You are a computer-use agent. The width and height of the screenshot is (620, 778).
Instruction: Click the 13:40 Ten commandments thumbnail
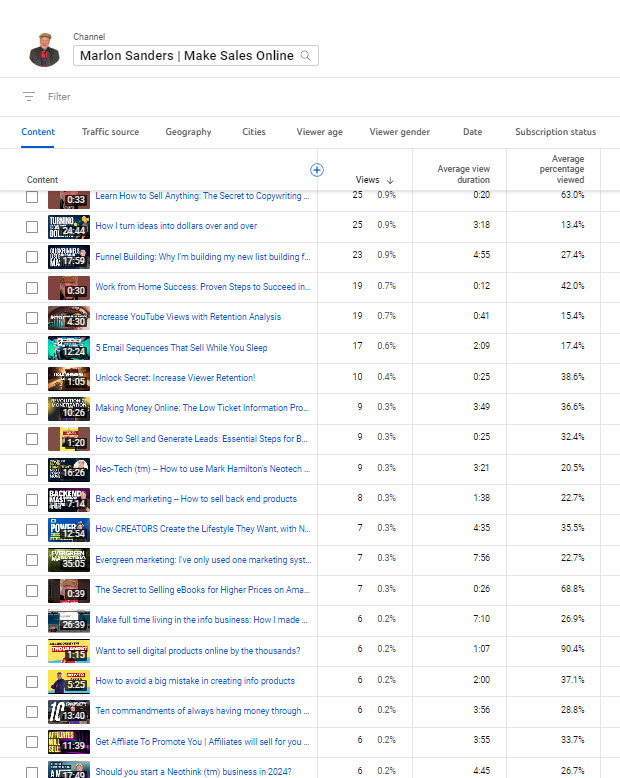pos(69,712)
